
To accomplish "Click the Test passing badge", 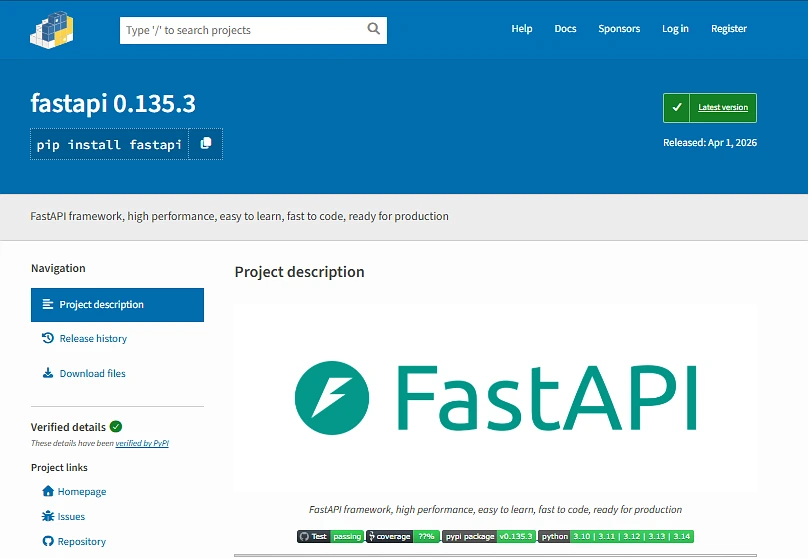I will [330, 536].
